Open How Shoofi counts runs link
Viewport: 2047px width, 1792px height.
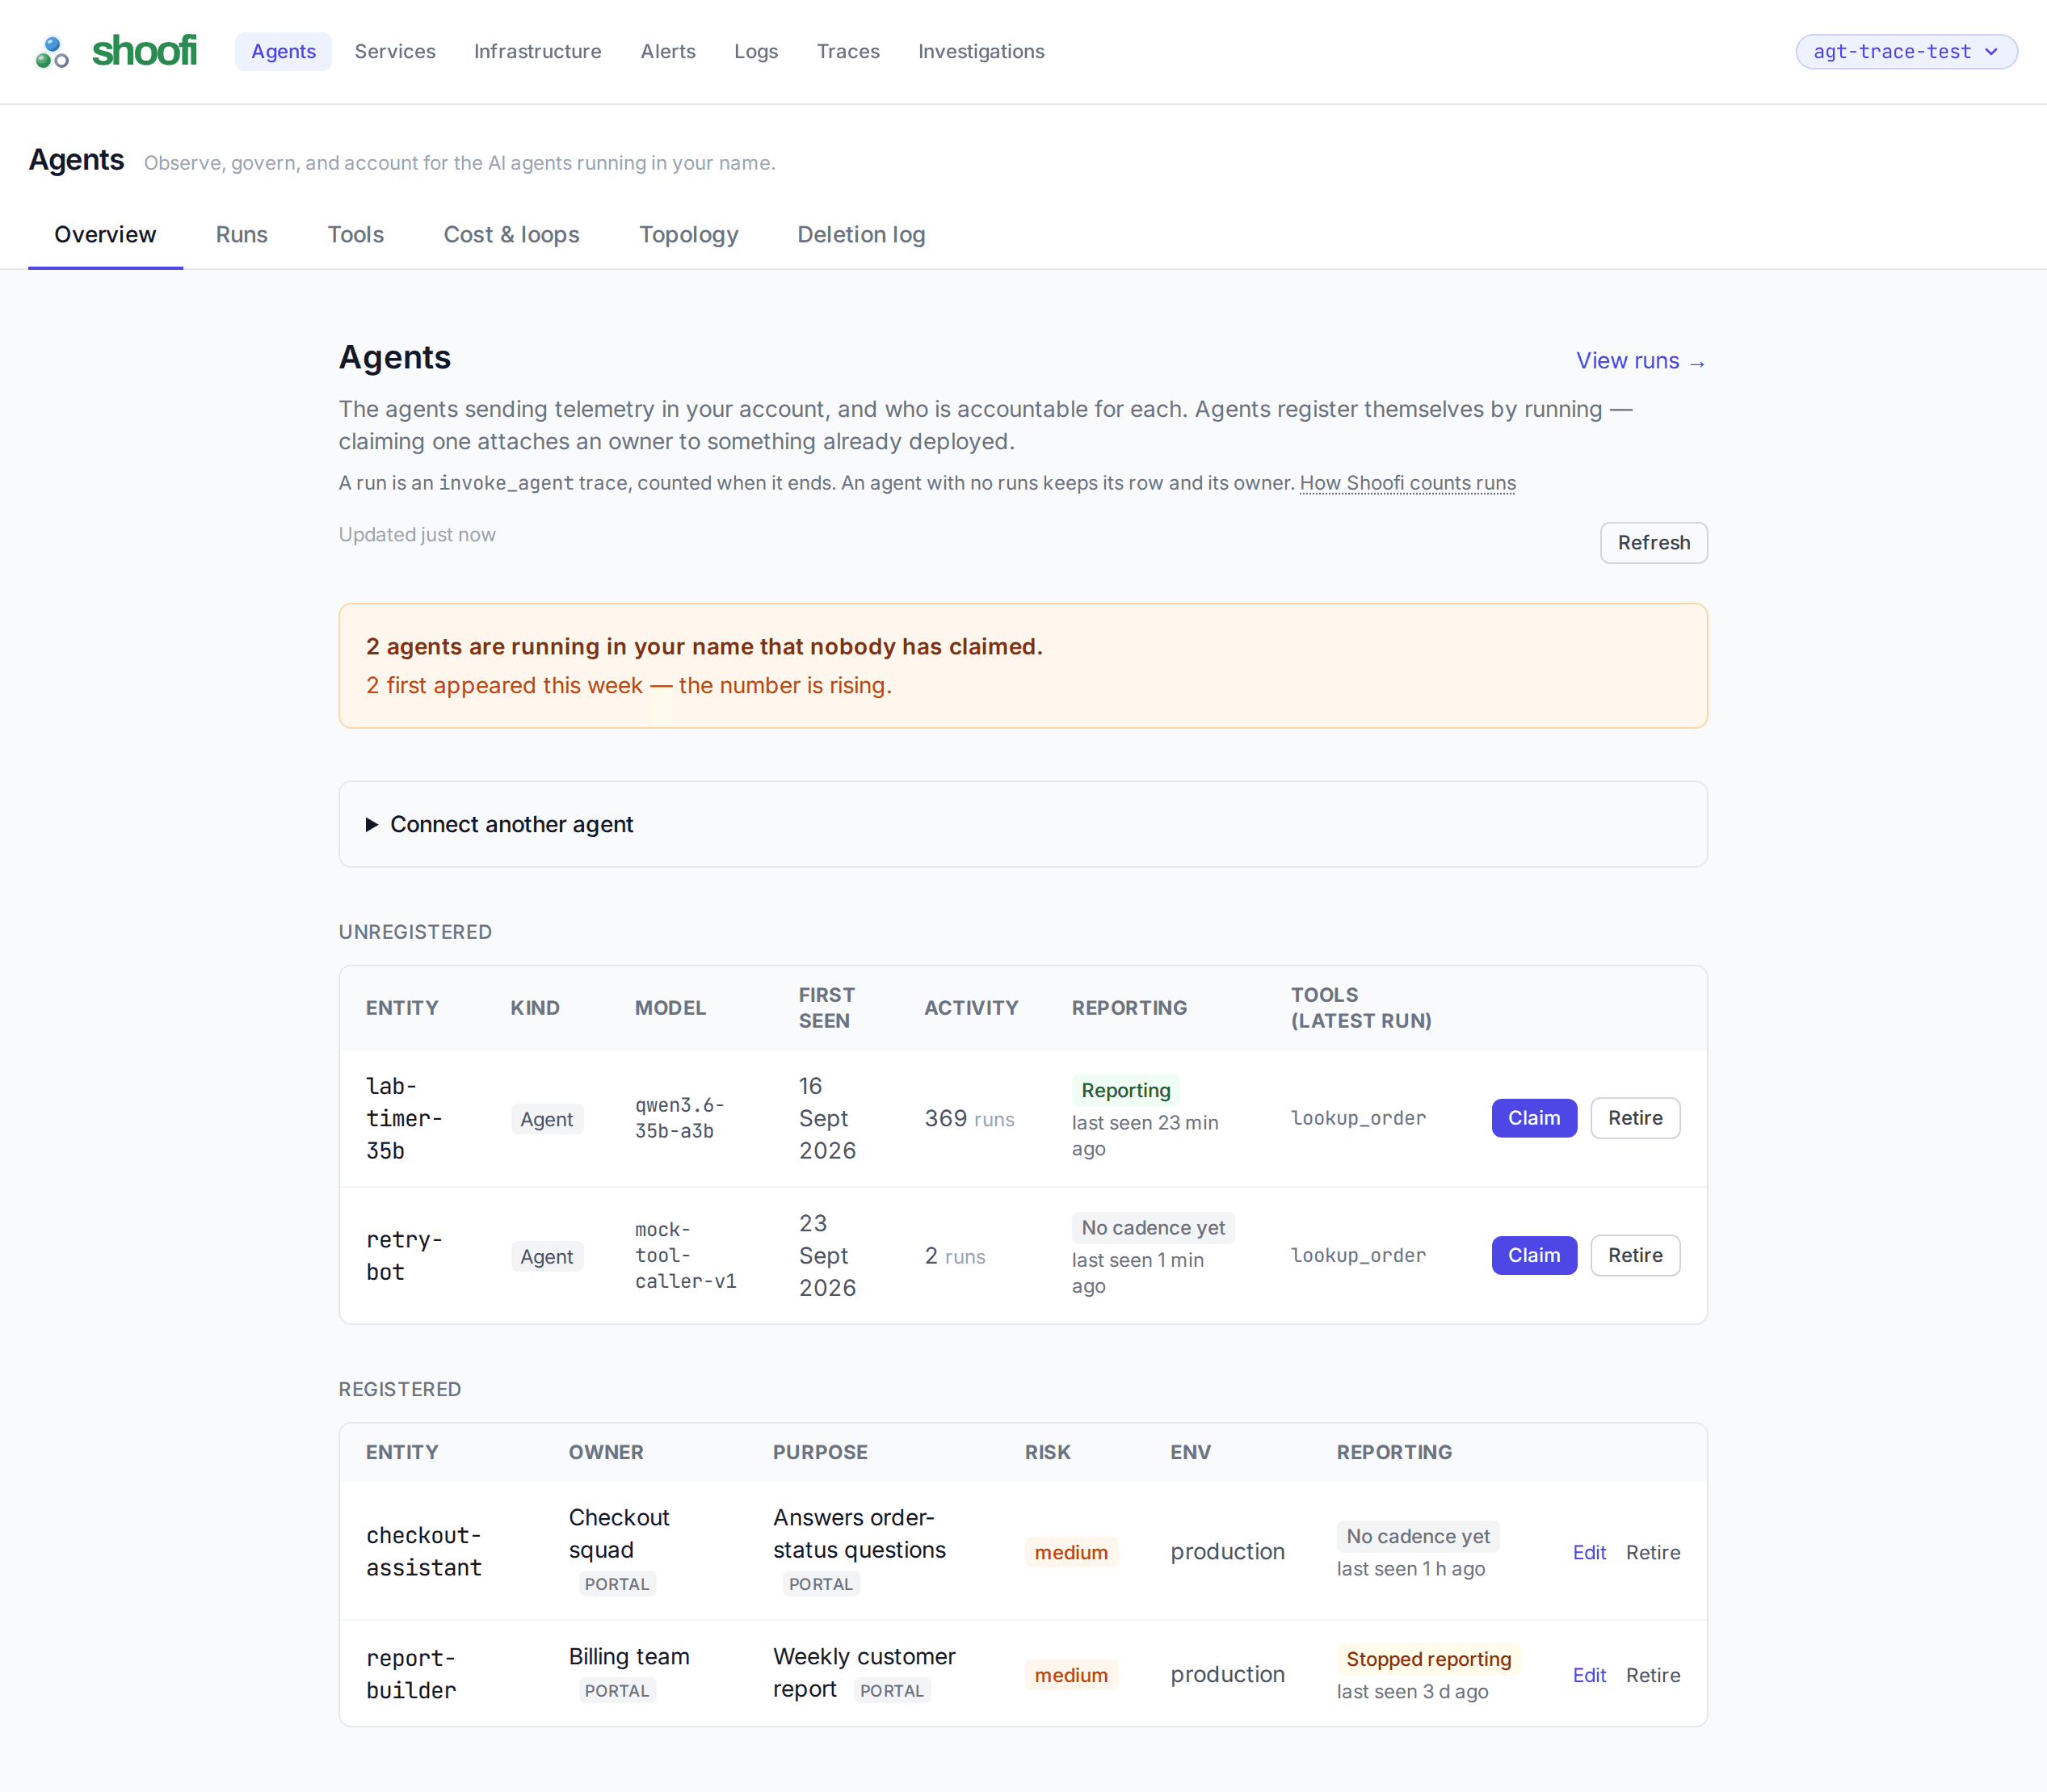[1407, 483]
